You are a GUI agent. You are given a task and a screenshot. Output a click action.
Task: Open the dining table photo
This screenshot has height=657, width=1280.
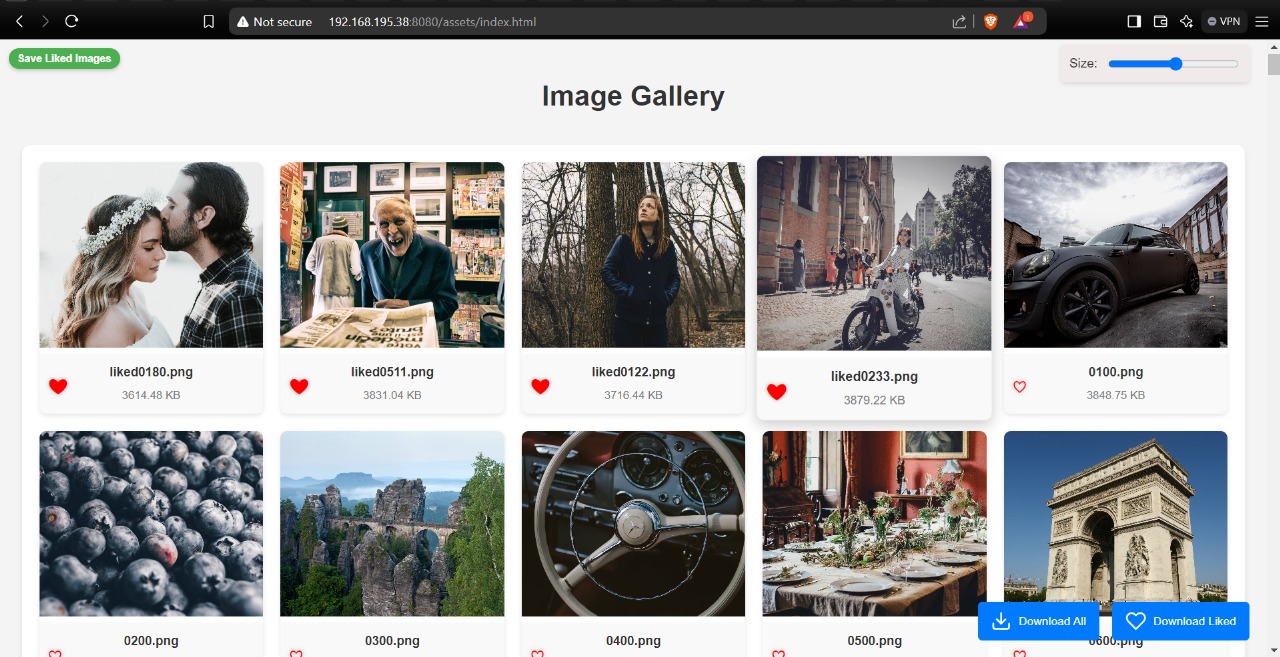[874, 523]
